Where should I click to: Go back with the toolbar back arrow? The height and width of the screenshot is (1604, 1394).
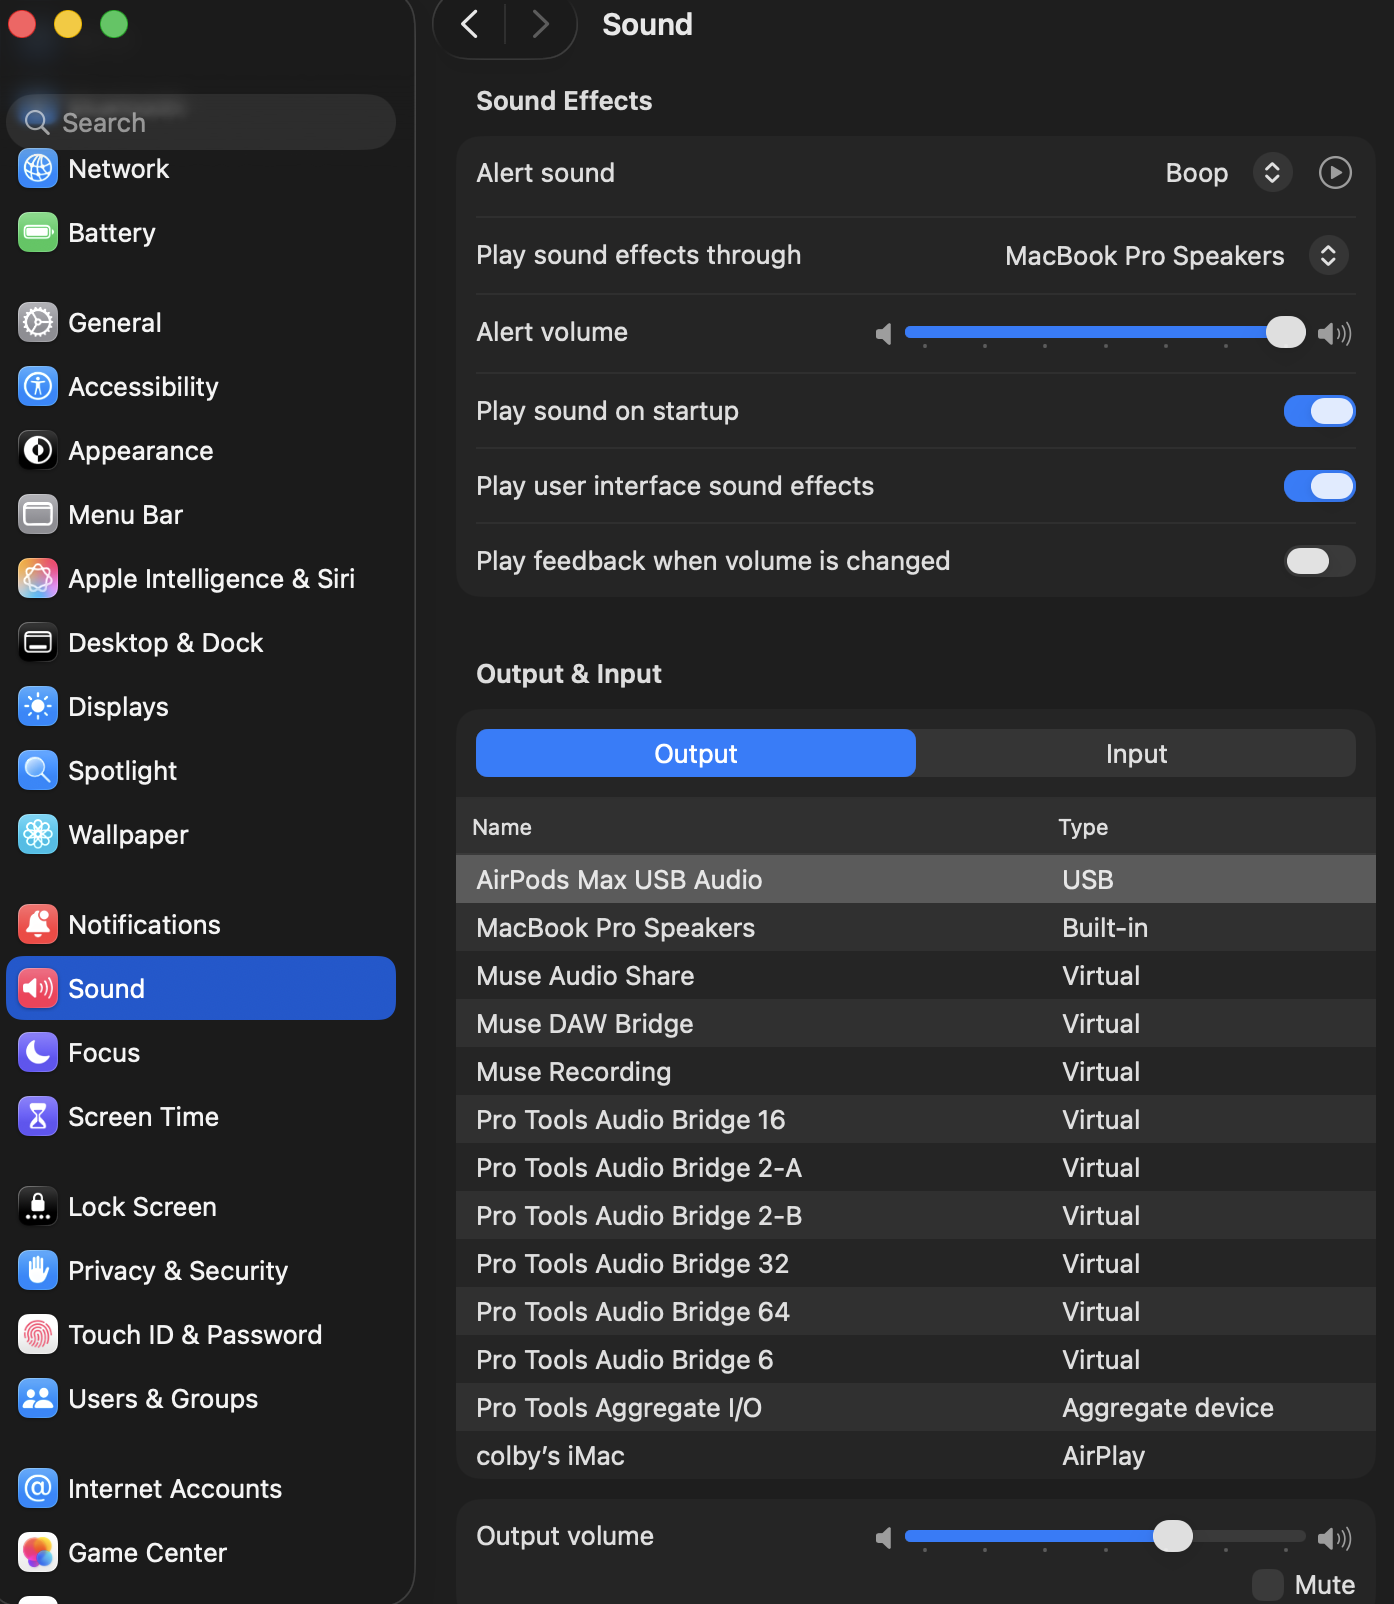pos(469,24)
